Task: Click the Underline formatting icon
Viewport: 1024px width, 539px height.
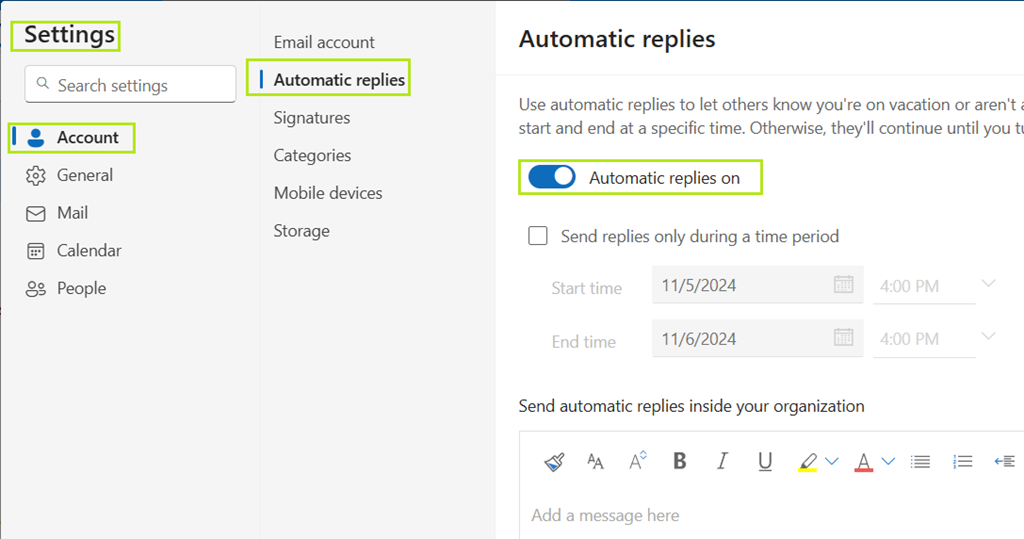Action: (765, 461)
